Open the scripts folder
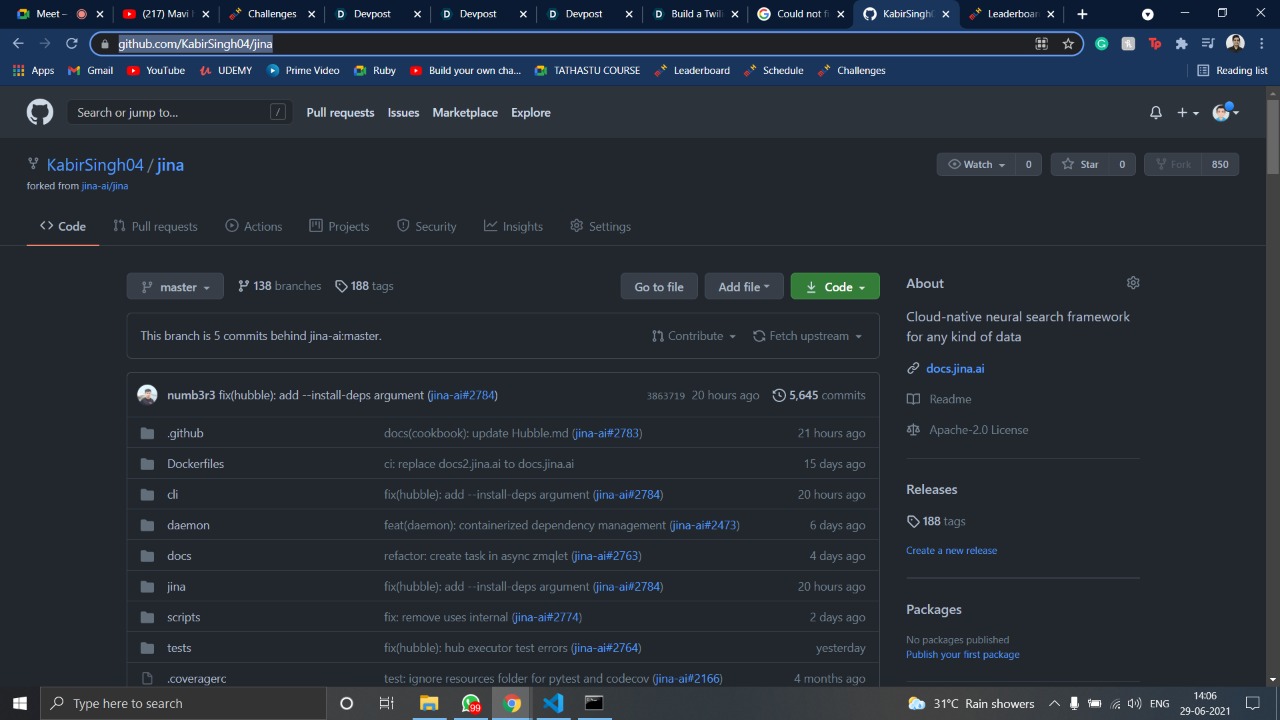 pos(183,617)
